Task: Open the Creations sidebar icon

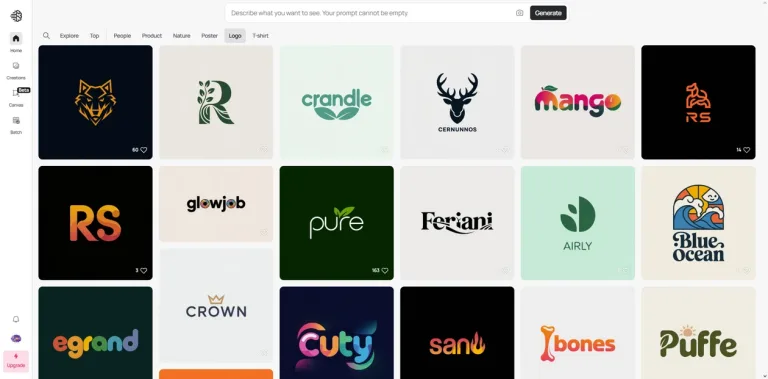Action: 16,66
